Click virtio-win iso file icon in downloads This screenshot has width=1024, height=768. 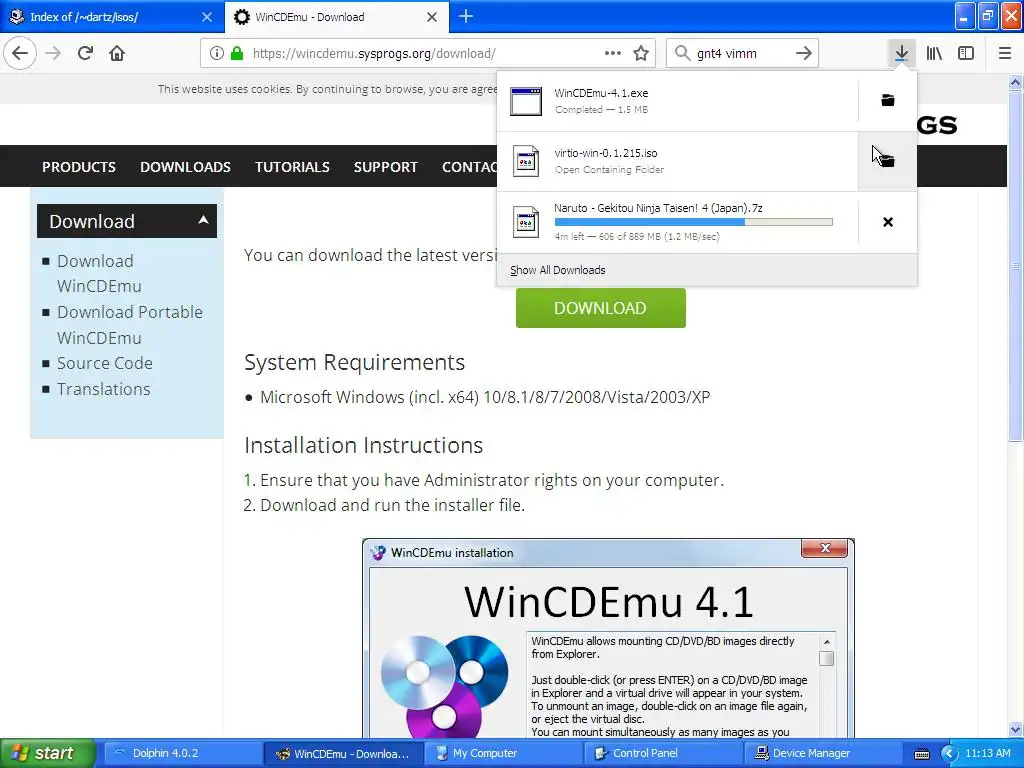tap(526, 161)
